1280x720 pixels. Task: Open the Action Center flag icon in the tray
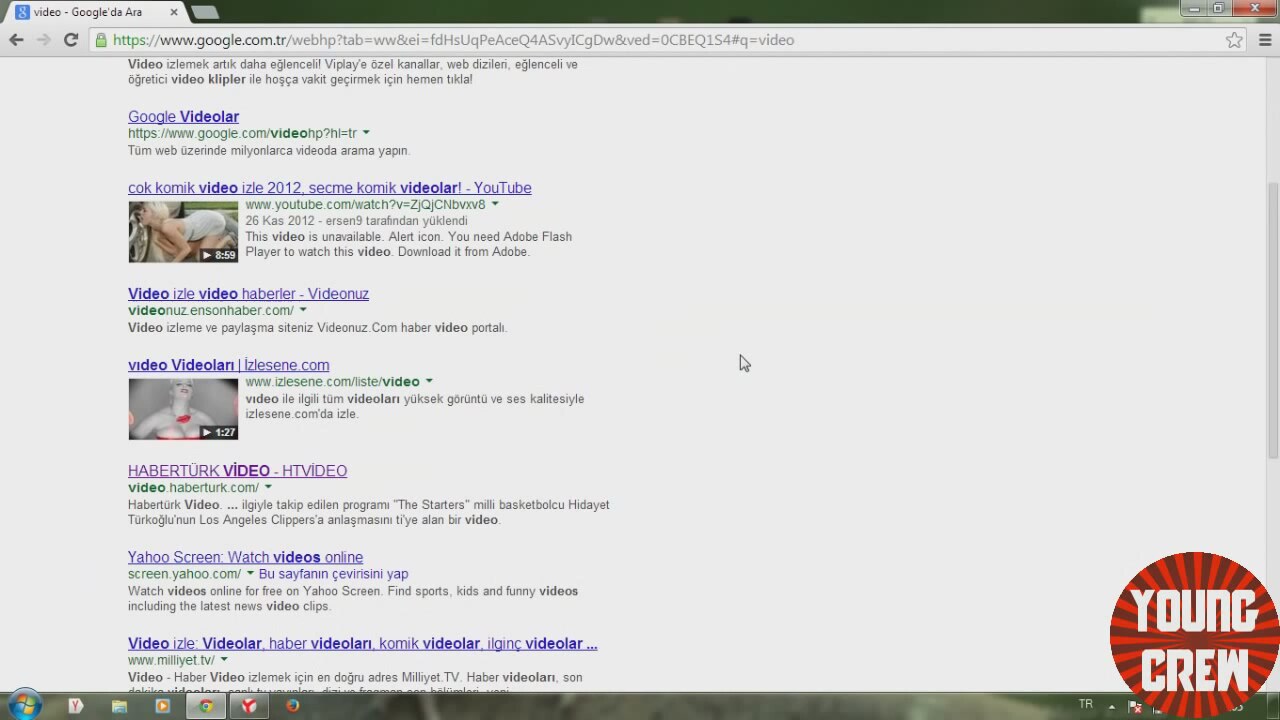coord(1135,706)
